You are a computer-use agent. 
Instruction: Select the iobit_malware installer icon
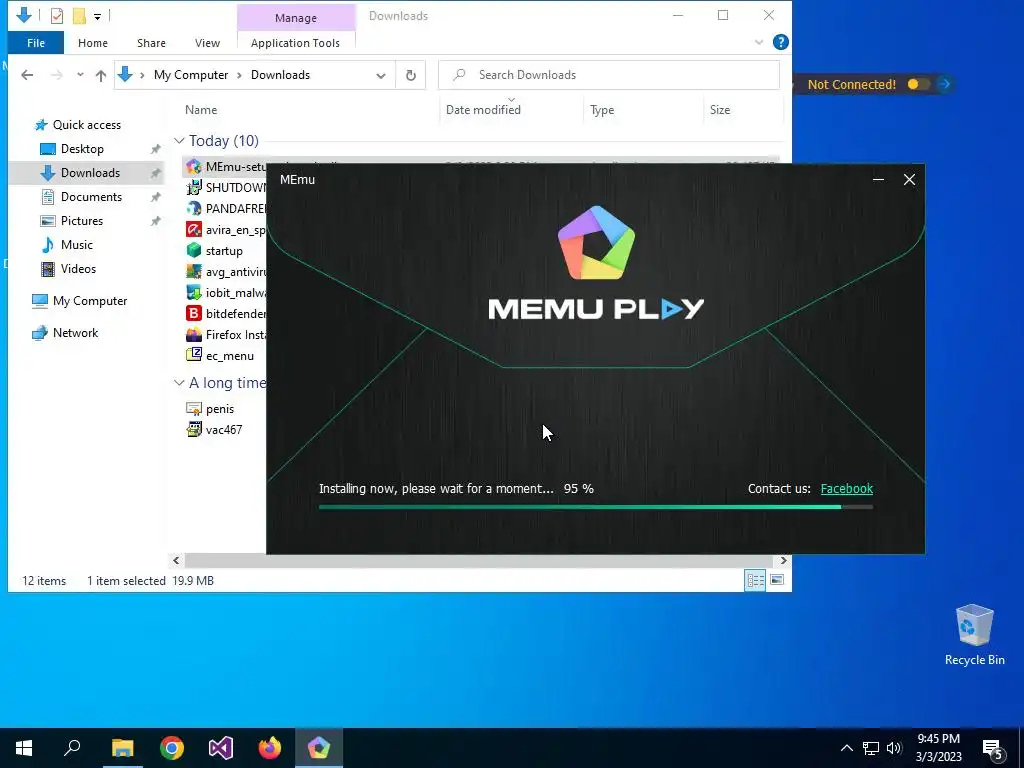pyautogui.click(x=193, y=293)
